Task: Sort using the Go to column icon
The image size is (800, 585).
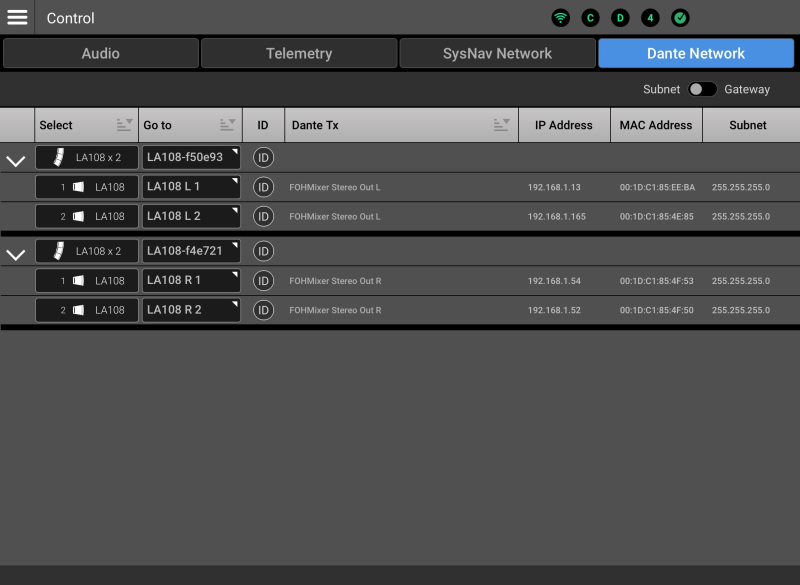Action: pos(227,125)
